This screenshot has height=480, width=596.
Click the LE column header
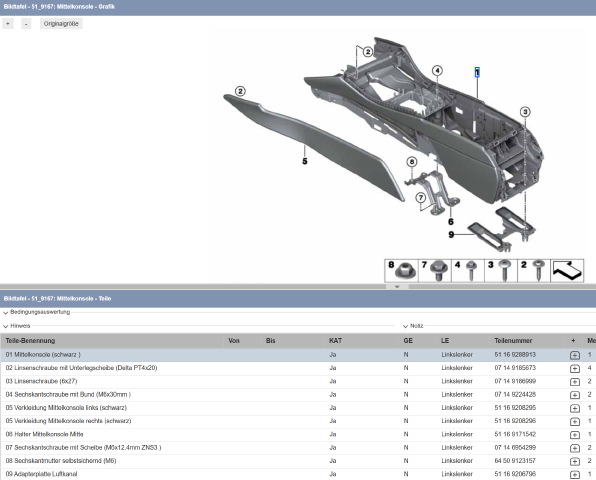pos(445,341)
